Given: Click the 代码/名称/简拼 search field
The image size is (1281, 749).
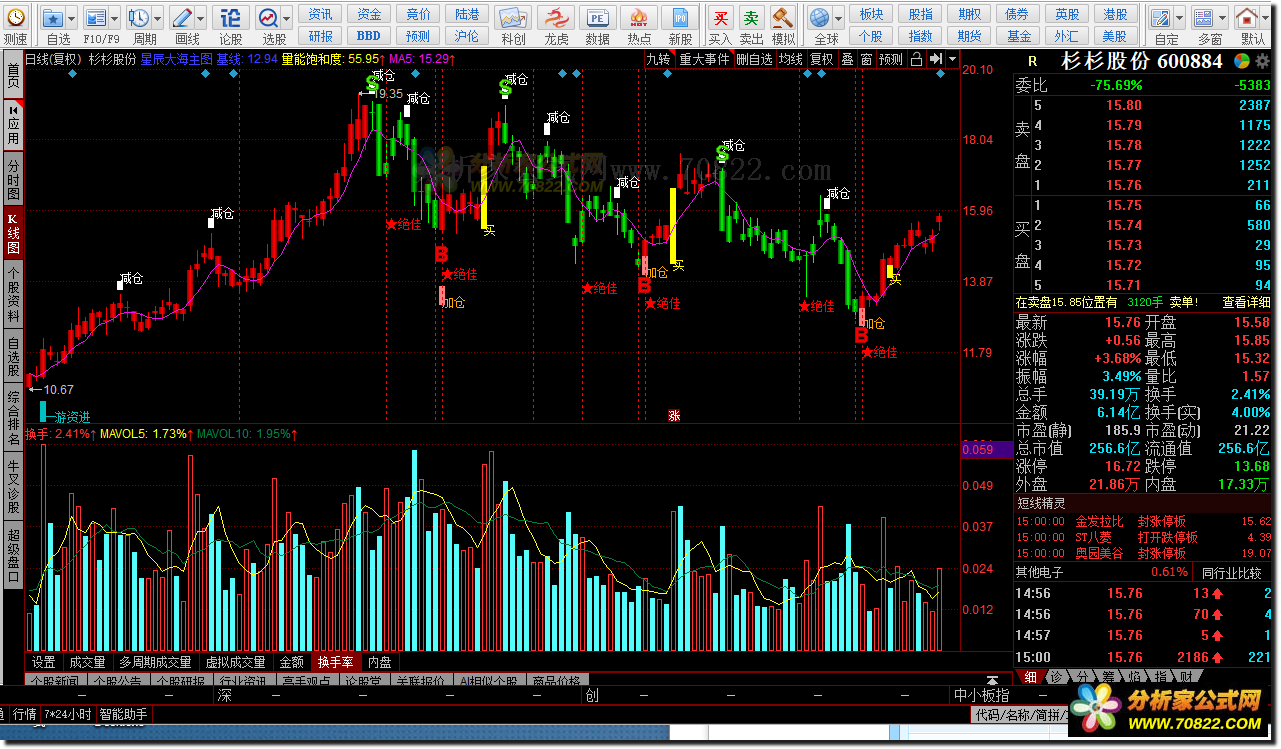Looking at the screenshot, I should (x=1020, y=715).
